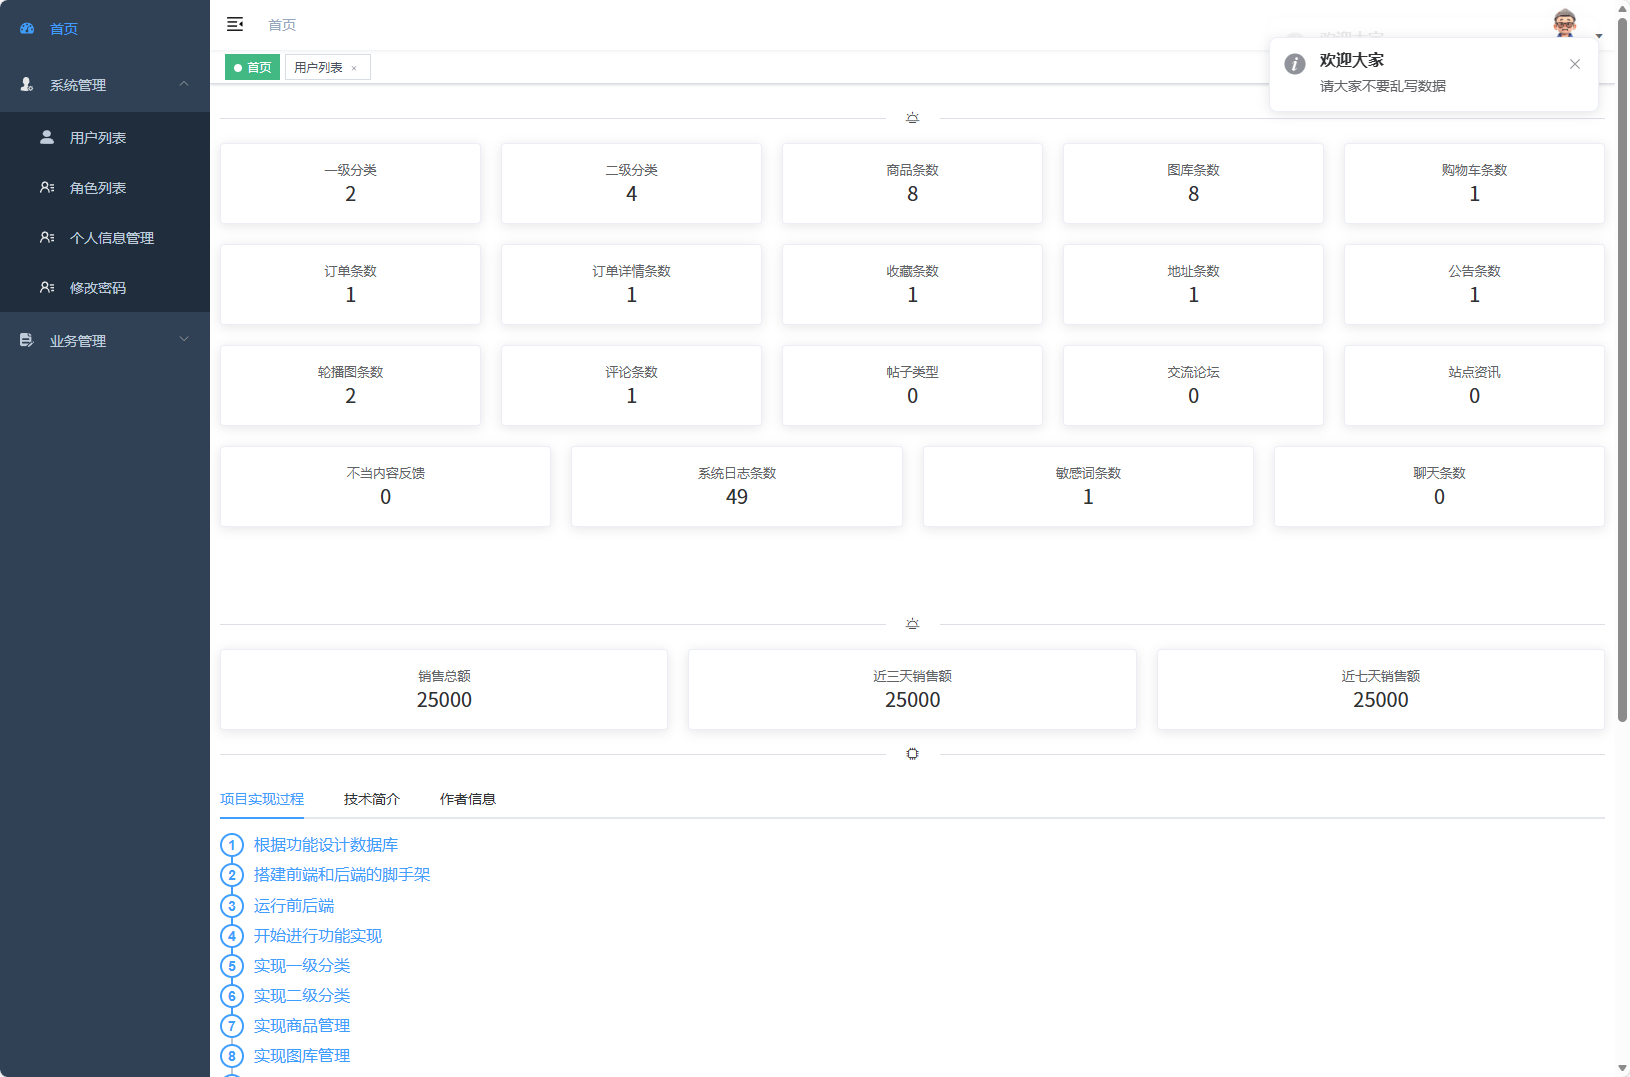Click the 近七天销售额 statistic card
Viewport: 1630px width, 1077px height.
[x=1381, y=689]
